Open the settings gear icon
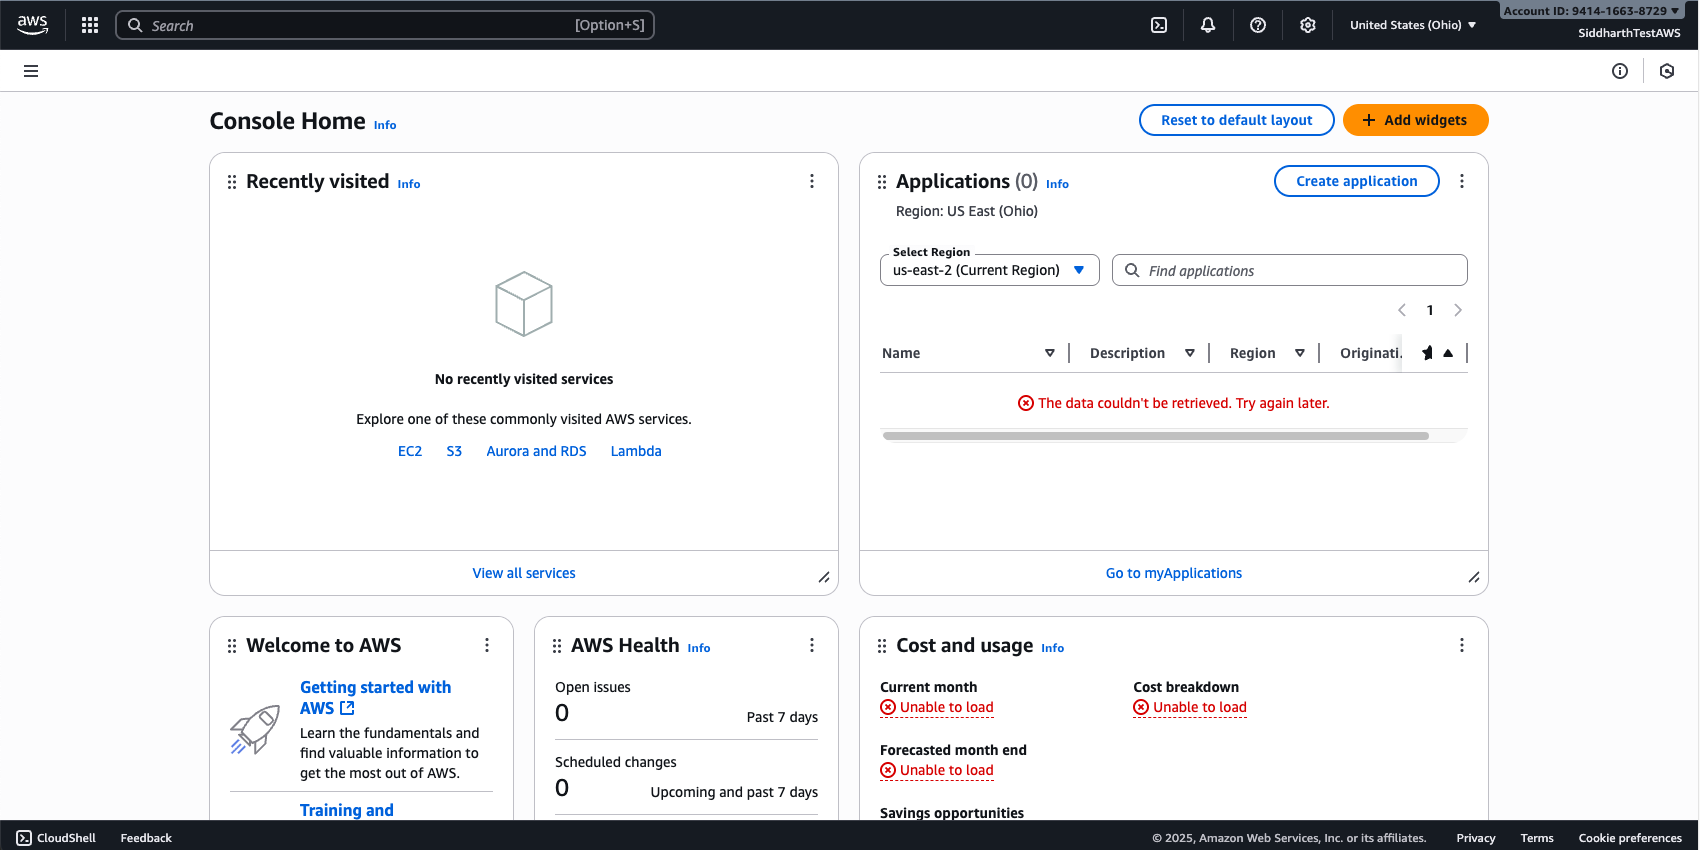Viewport: 1700px width, 850px height. click(x=1308, y=25)
